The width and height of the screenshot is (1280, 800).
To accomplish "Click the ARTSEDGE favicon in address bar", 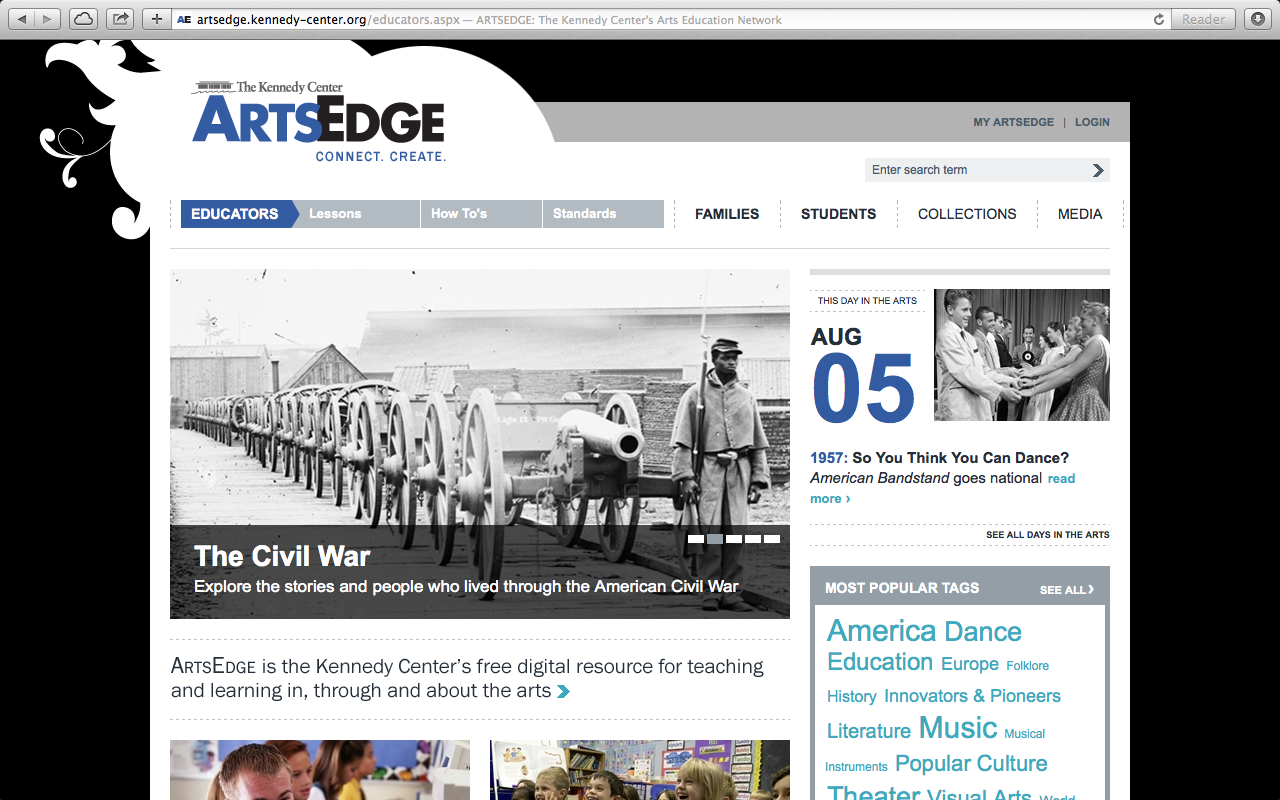I will click(184, 19).
